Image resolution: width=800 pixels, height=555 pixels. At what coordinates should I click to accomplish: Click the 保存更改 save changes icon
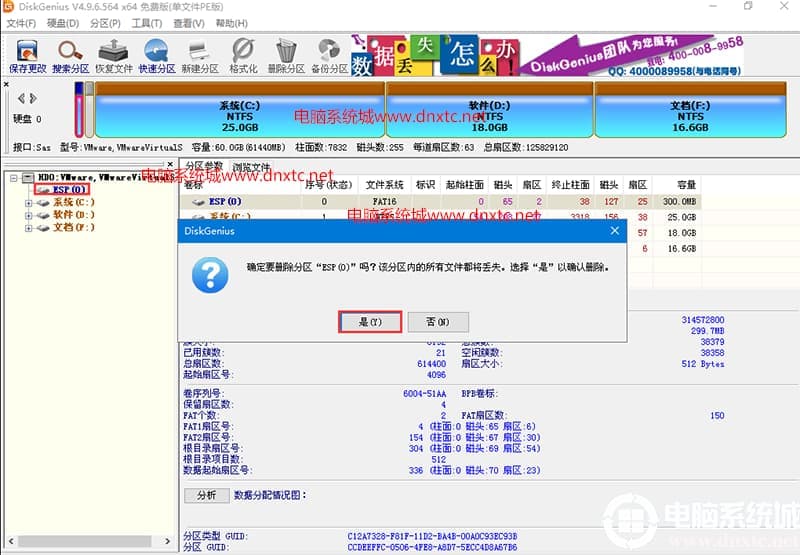pyautogui.click(x=27, y=56)
